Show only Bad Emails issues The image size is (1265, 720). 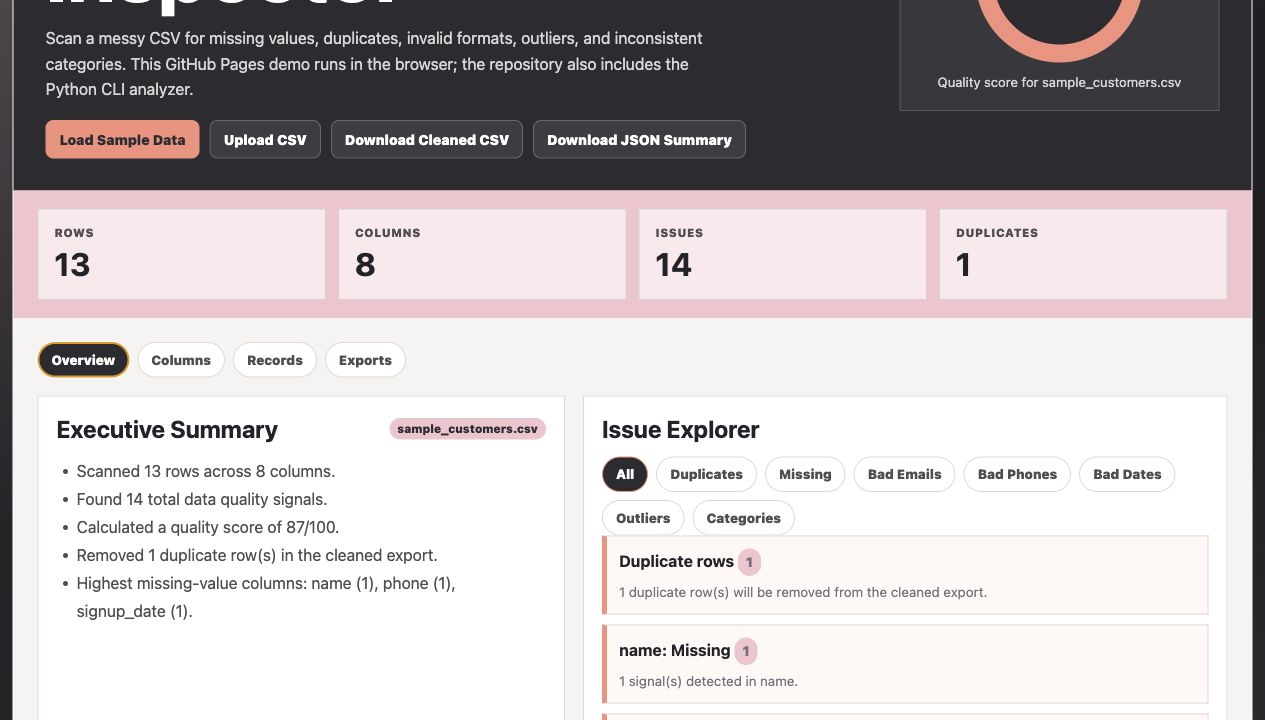[x=905, y=474]
